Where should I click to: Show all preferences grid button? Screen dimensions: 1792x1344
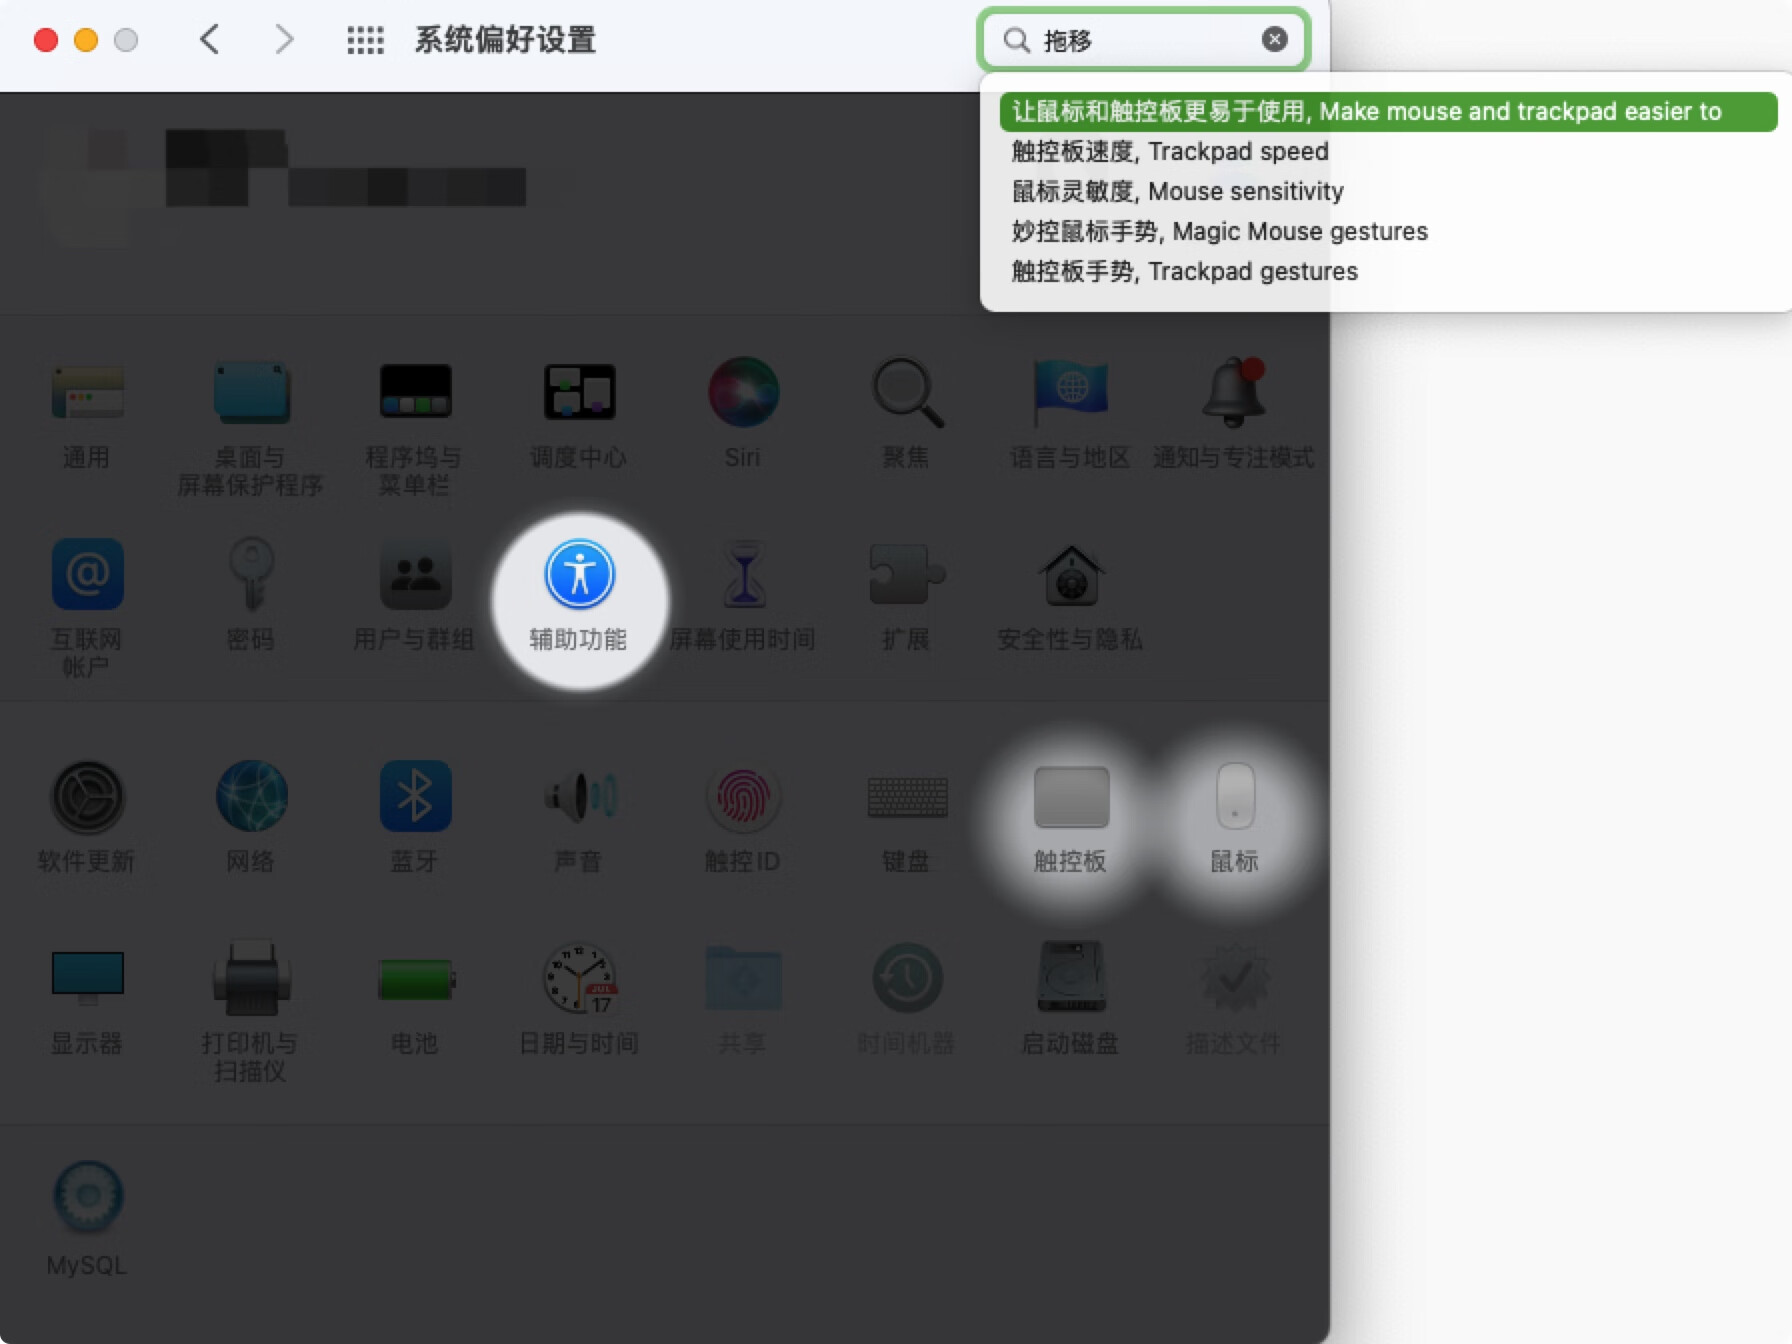pyautogui.click(x=365, y=40)
